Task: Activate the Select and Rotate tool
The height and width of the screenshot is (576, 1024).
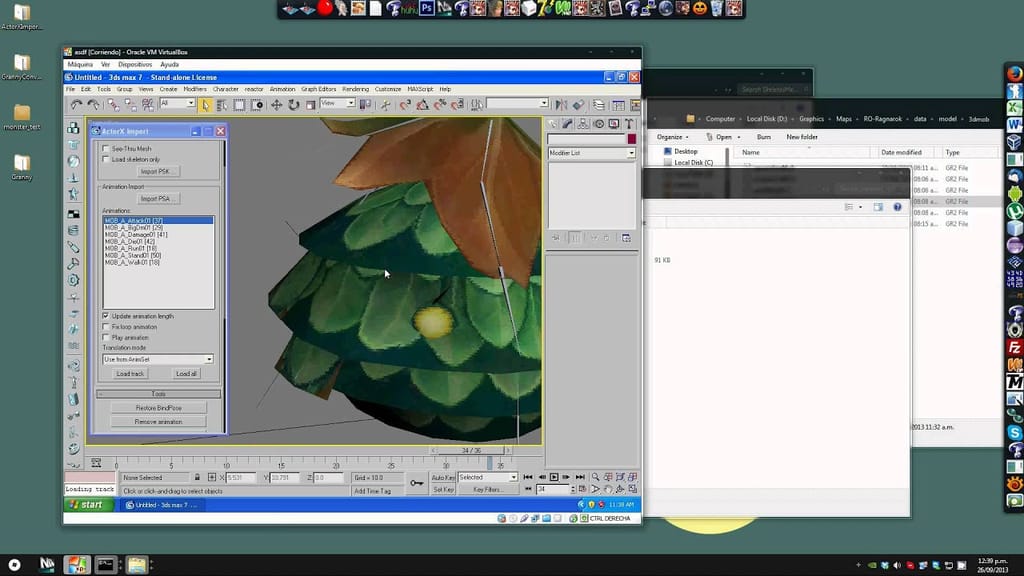Action: pyautogui.click(x=294, y=104)
